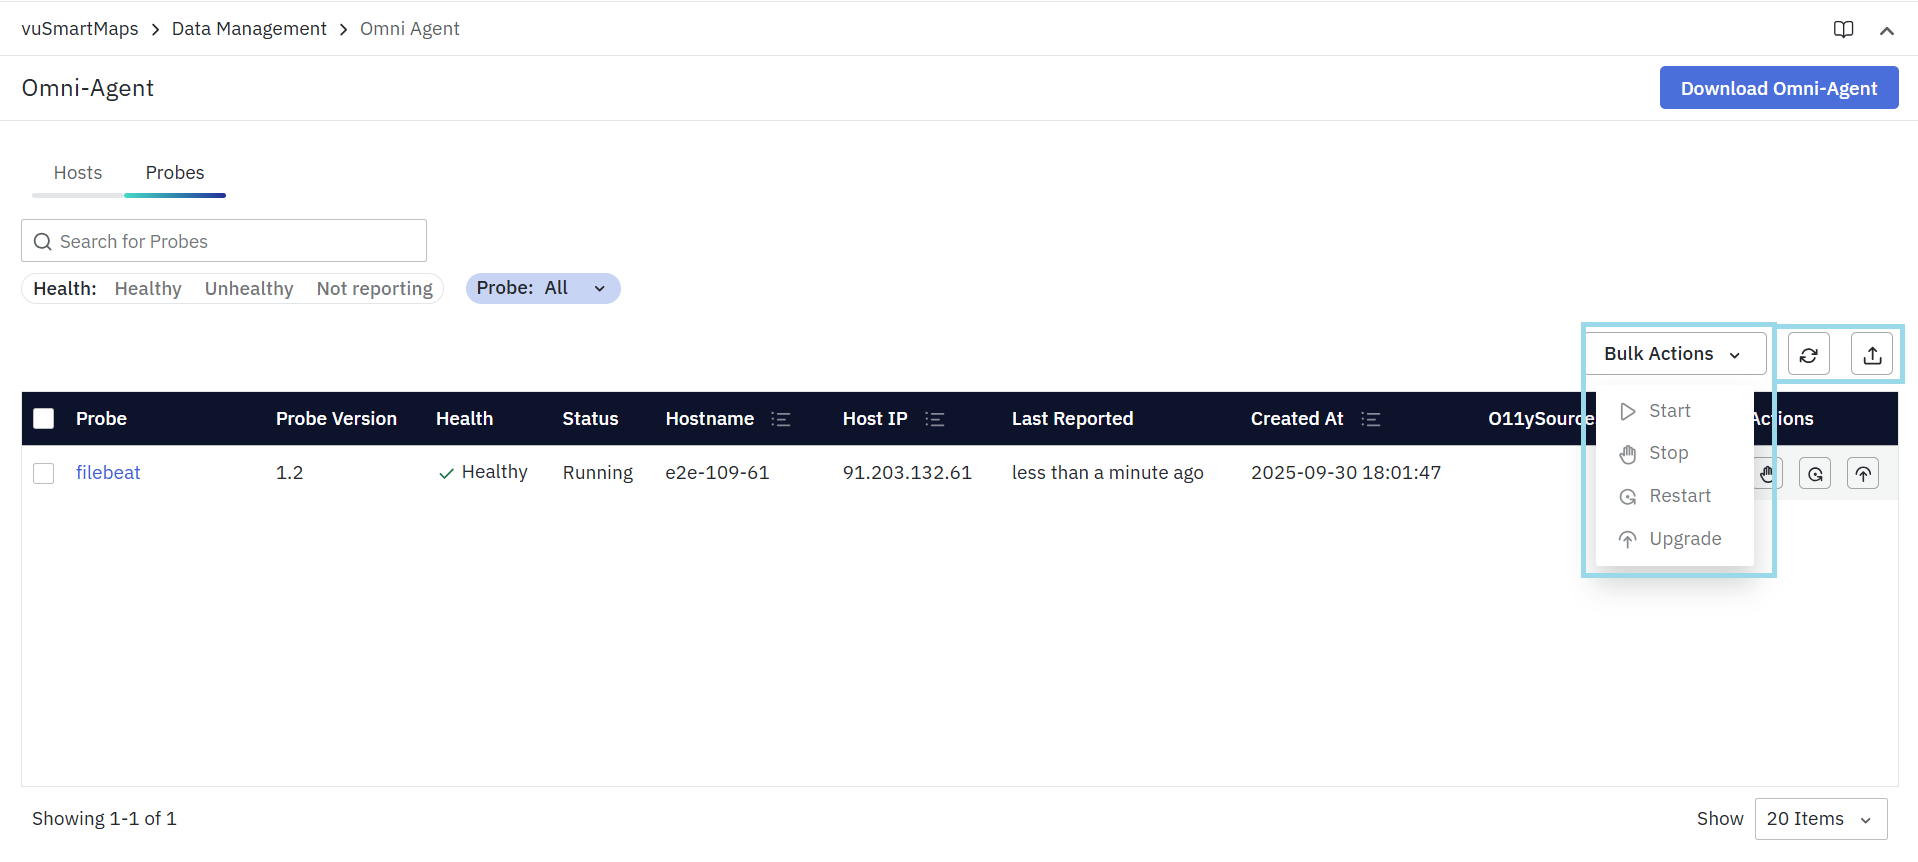Tick the filebeat row checkbox
The width and height of the screenshot is (1918, 862).
(44, 473)
